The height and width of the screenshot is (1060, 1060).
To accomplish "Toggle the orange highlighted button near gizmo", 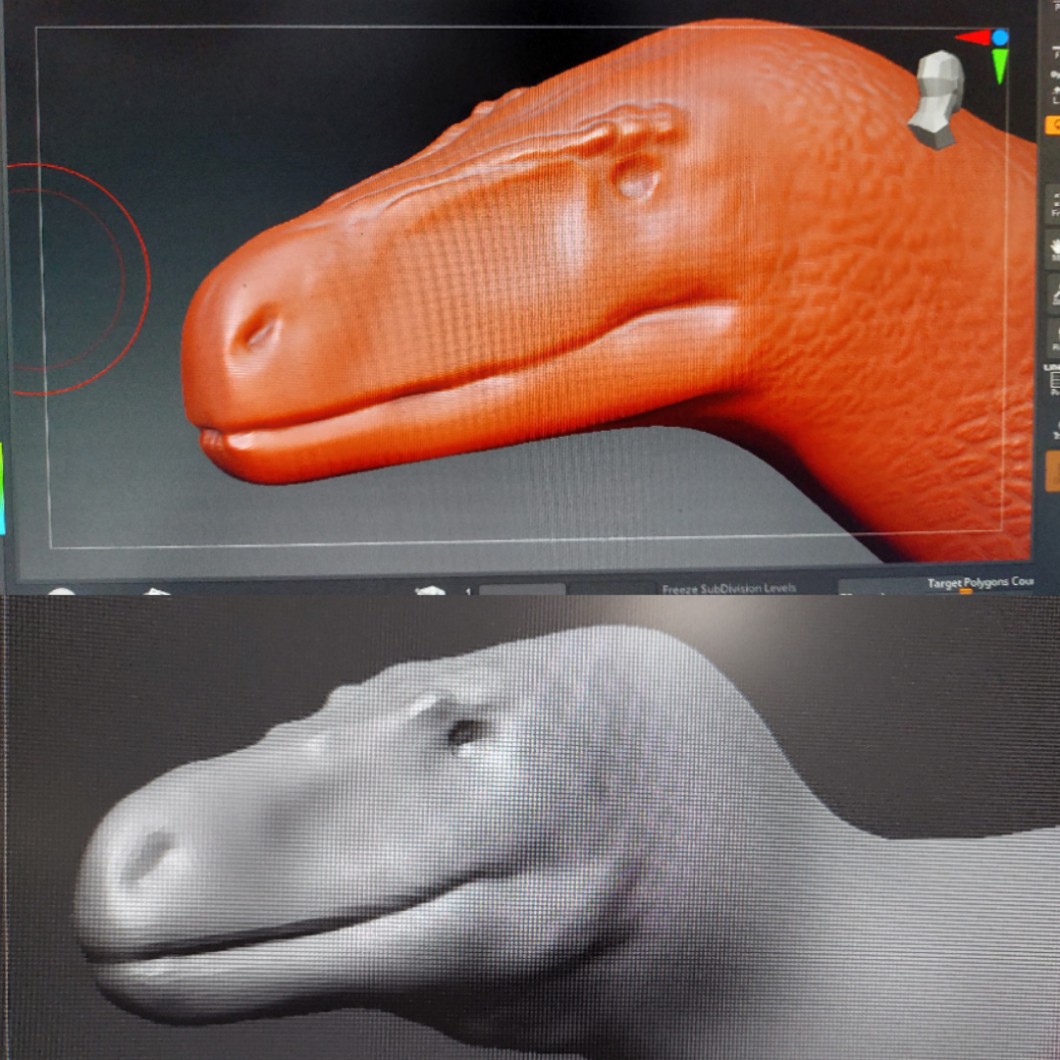I will pos(1052,126).
